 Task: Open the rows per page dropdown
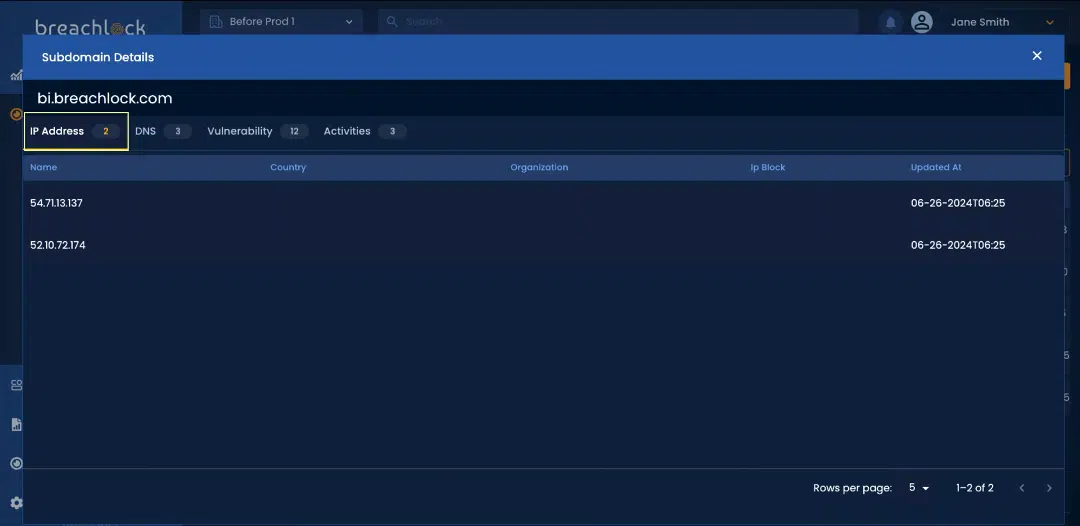(919, 487)
